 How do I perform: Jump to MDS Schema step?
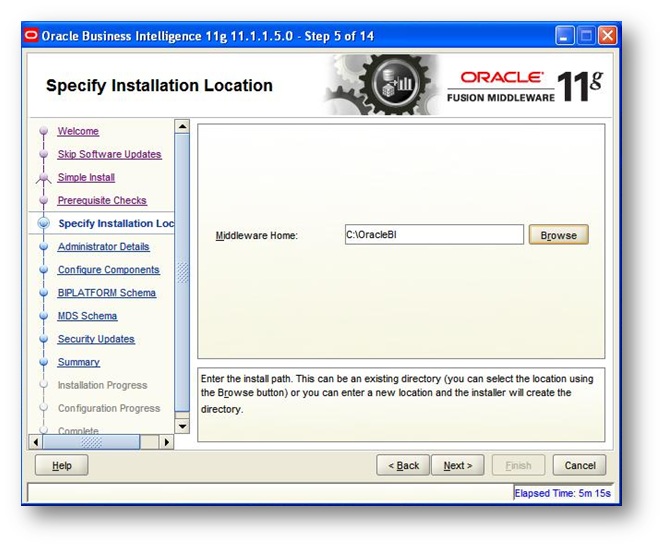(87, 316)
